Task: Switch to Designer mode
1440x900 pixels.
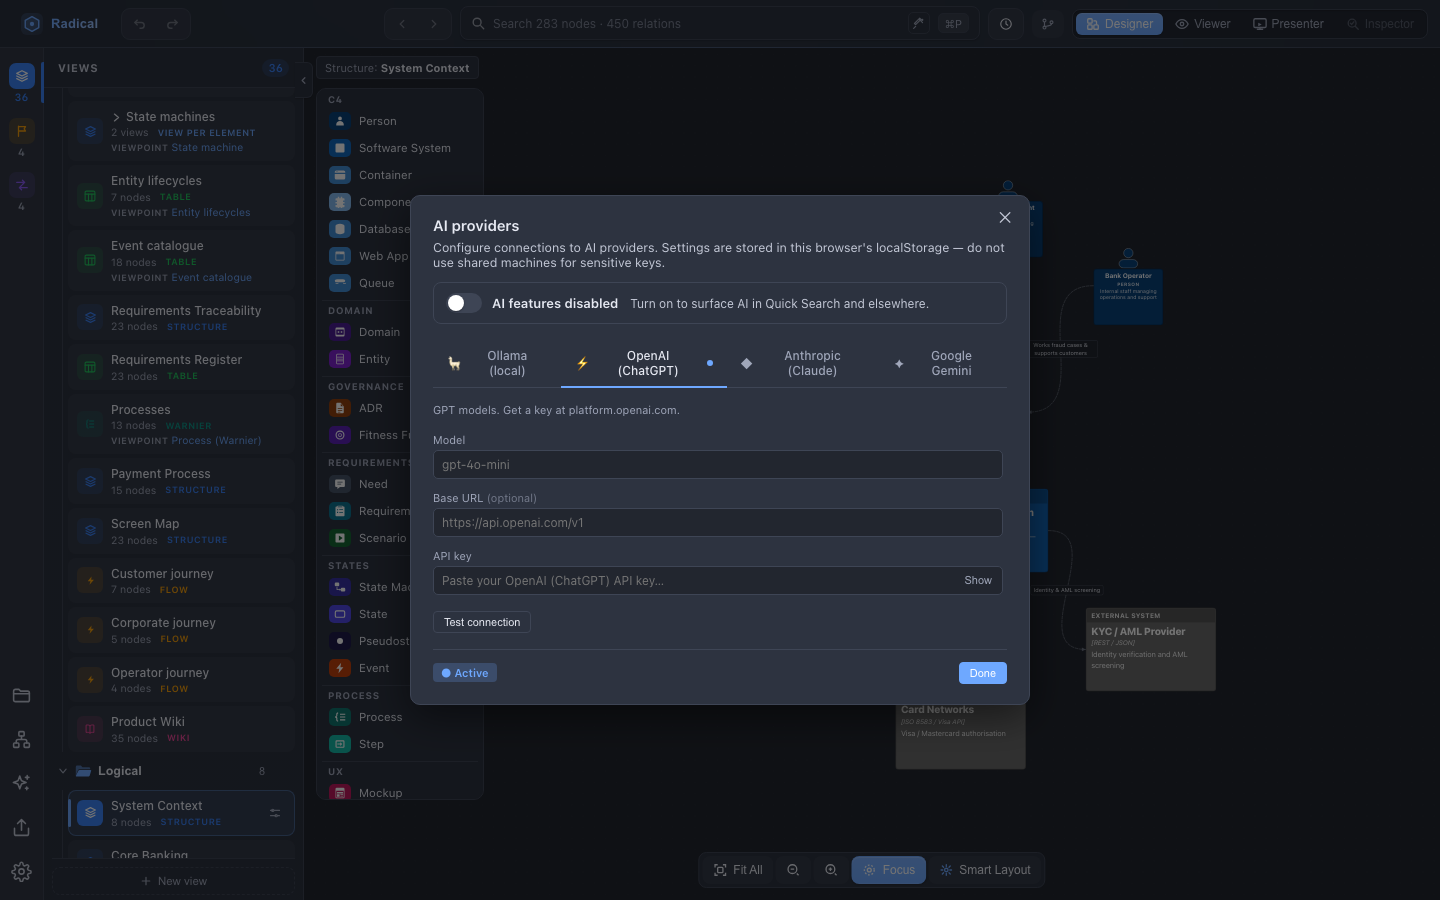Action: click(x=1119, y=24)
